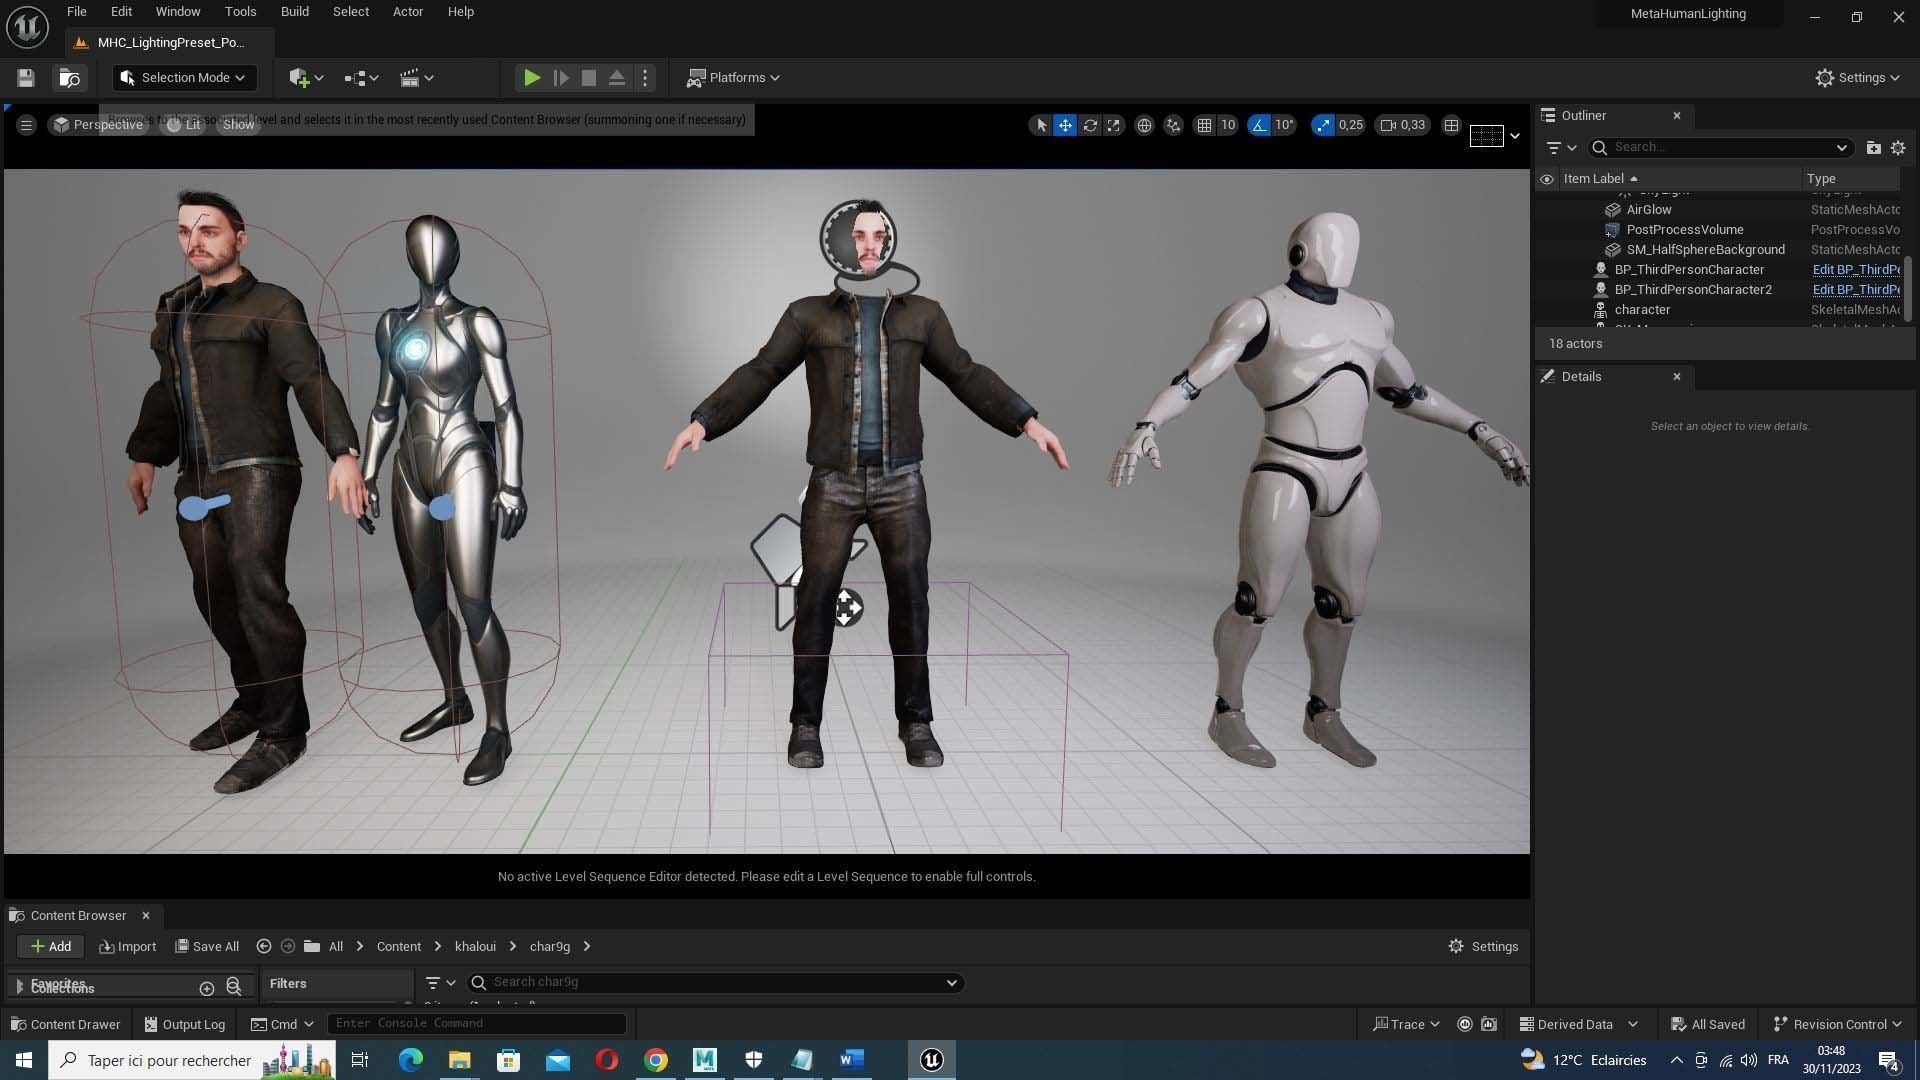The image size is (1920, 1080).
Task: Click the green Play level button
Action: [532, 78]
